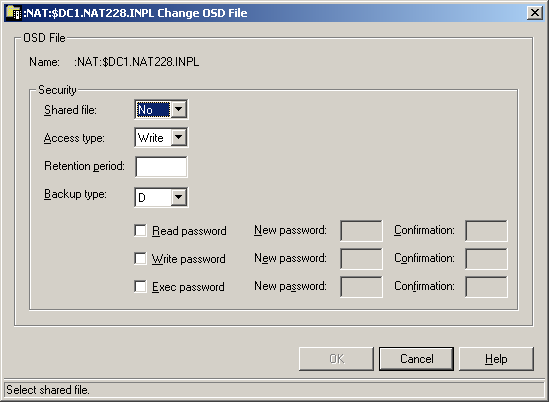Image resolution: width=549 pixels, height=402 pixels.
Task: Open the Backup type dropdown
Action: click(x=179, y=197)
